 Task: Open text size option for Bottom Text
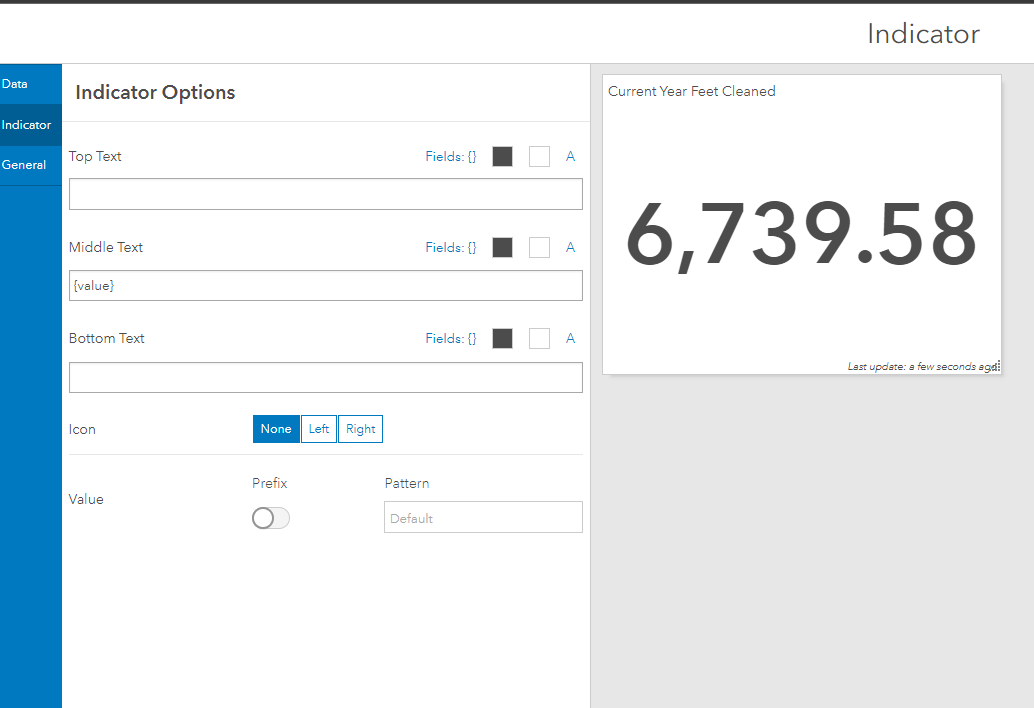point(571,339)
